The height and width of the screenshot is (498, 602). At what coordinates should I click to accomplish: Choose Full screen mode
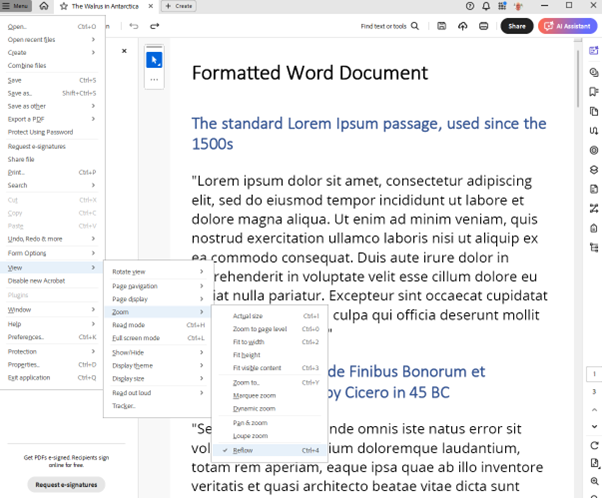point(158,338)
